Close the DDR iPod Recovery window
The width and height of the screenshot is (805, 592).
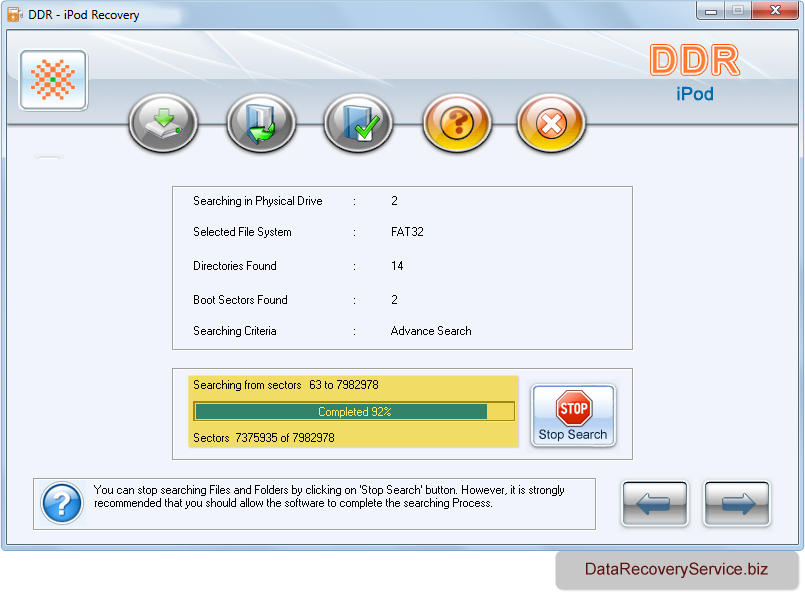(776, 11)
